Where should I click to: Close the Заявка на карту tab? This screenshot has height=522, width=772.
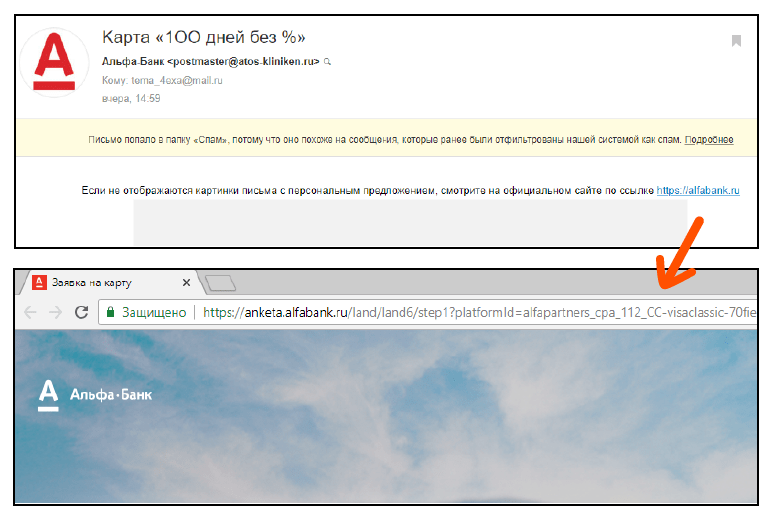pyautogui.click(x=186, y=283)
